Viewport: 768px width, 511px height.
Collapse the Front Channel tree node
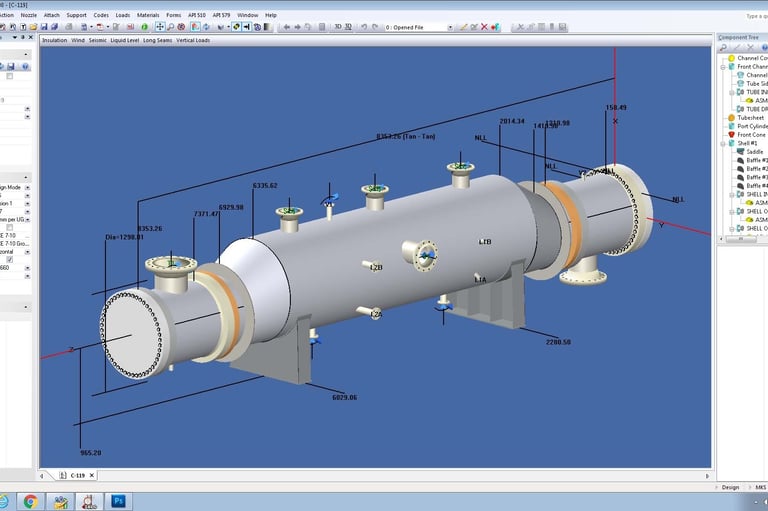coord(723,67)
